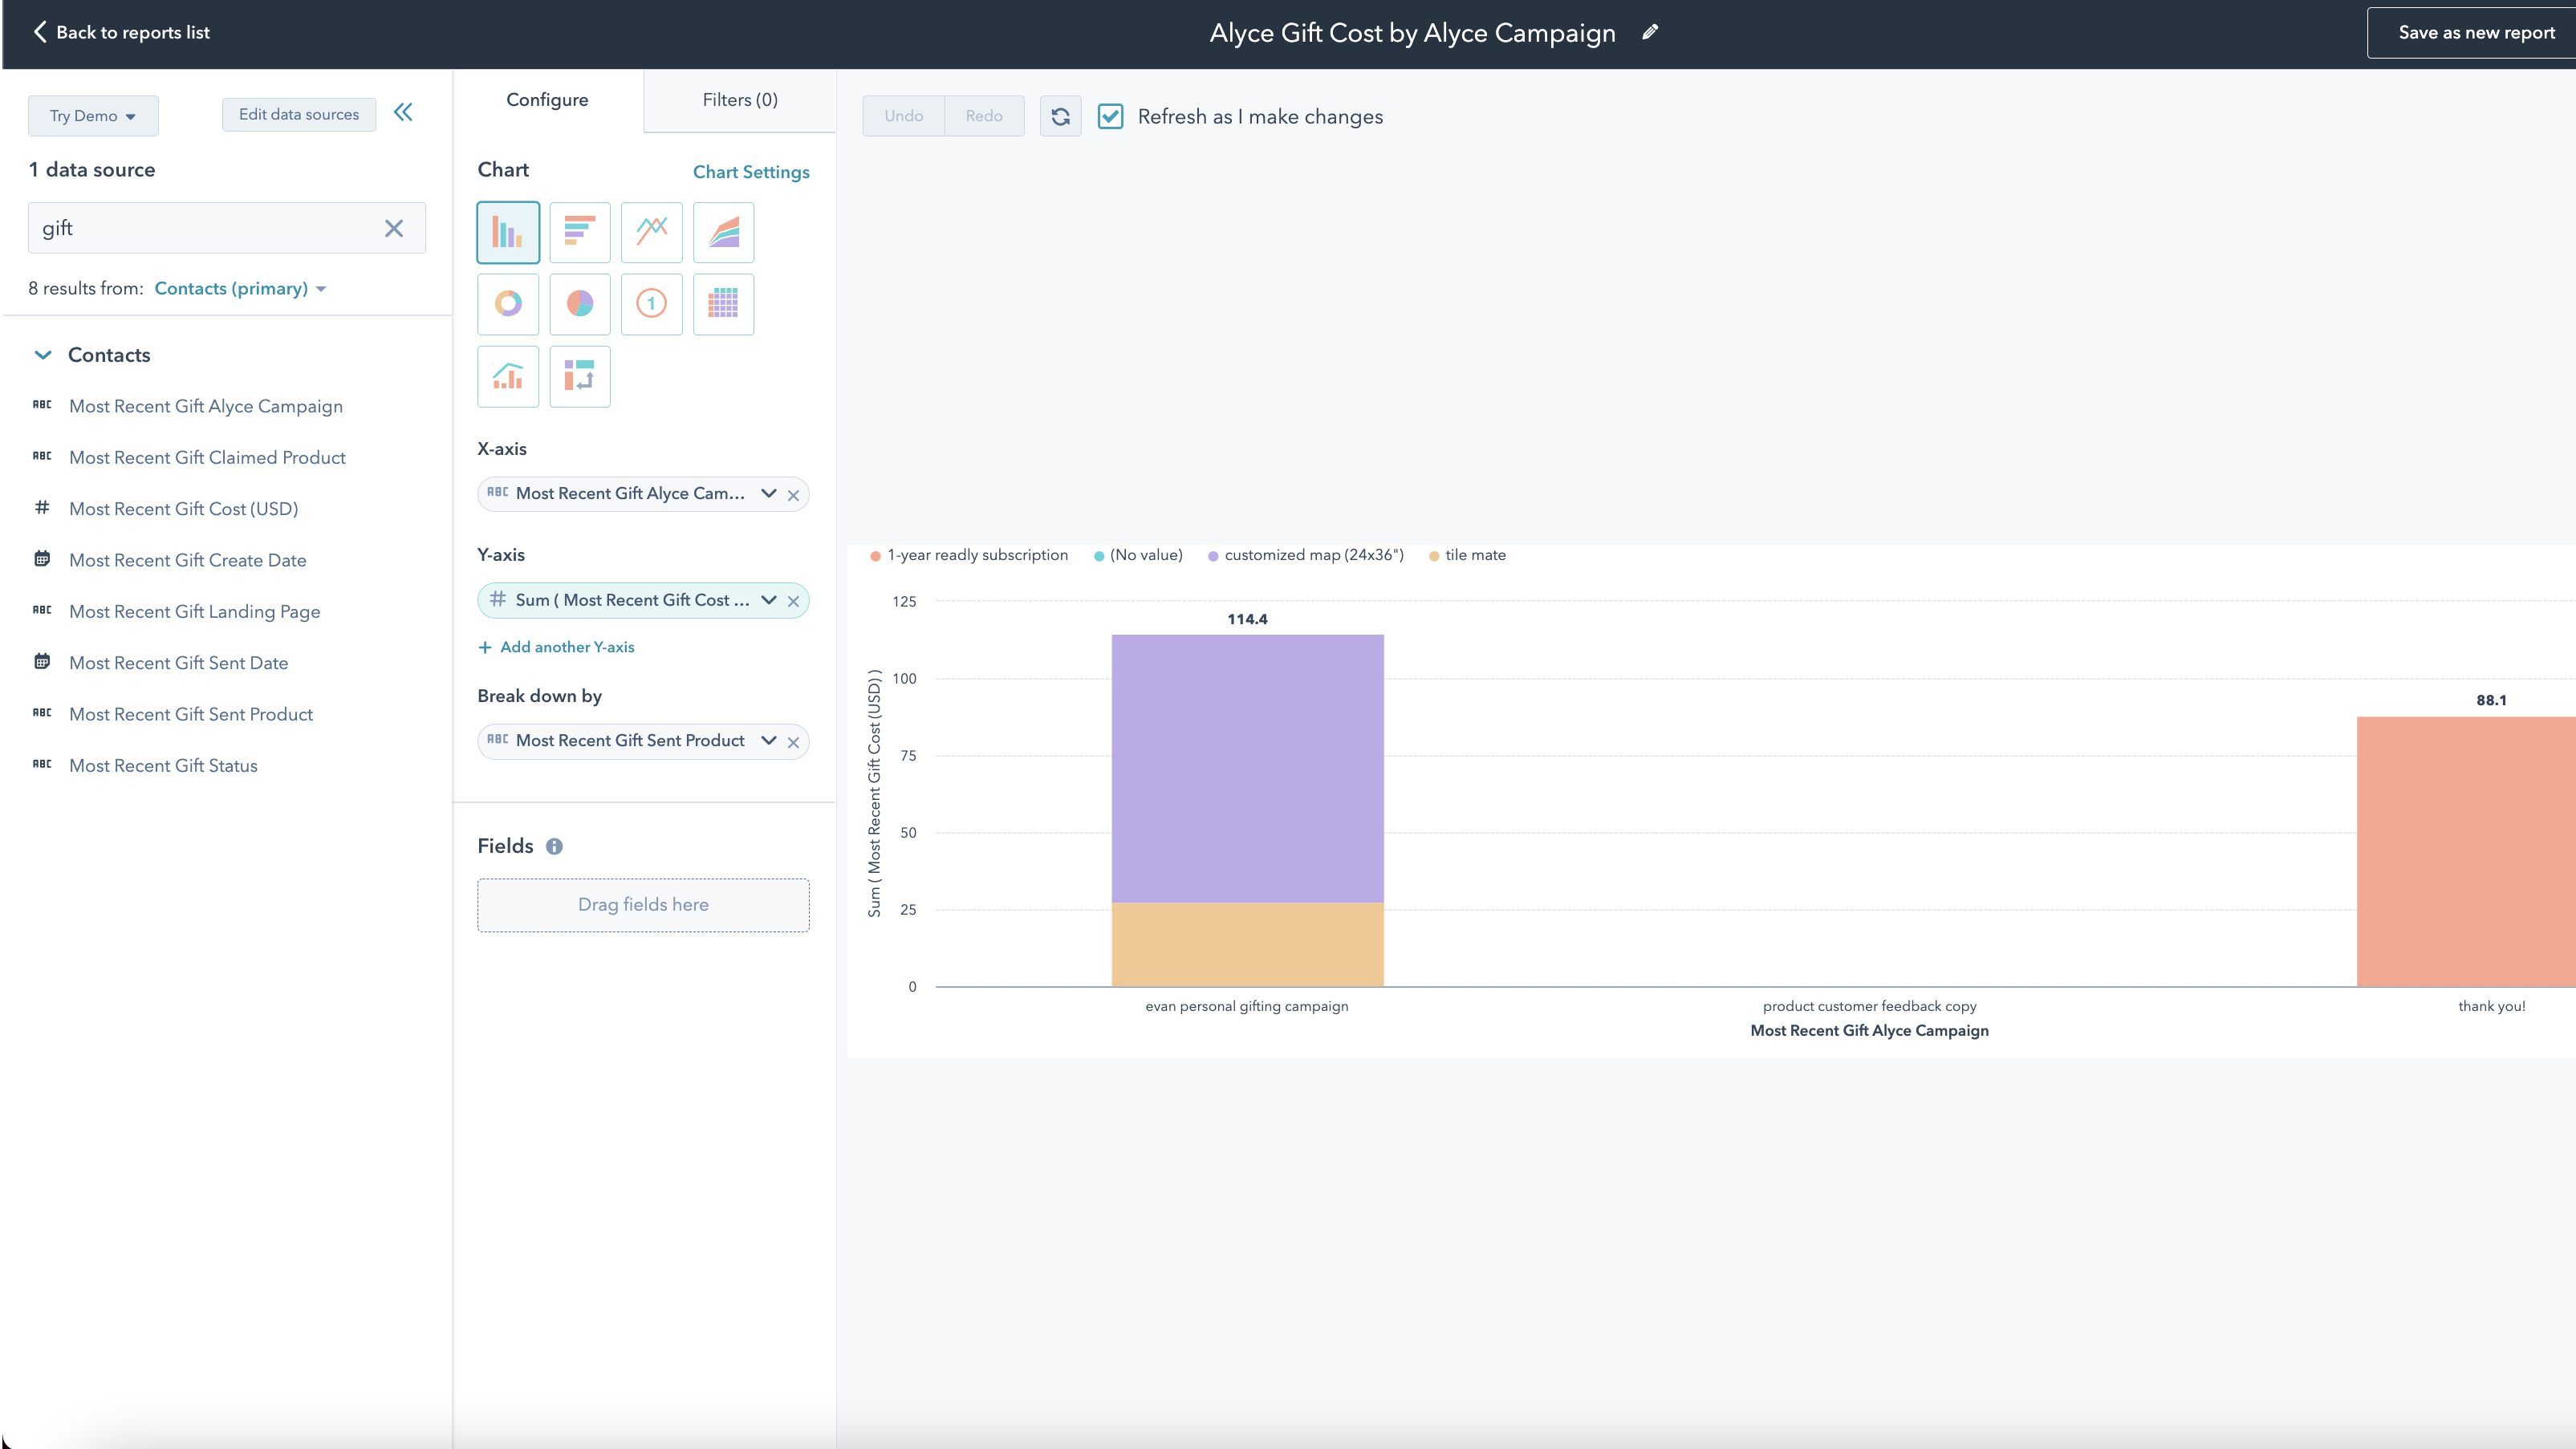The height and width of the screenshot is (1449, 2576).
Task: Clear the gift search input field
Action: pos(394,228)
